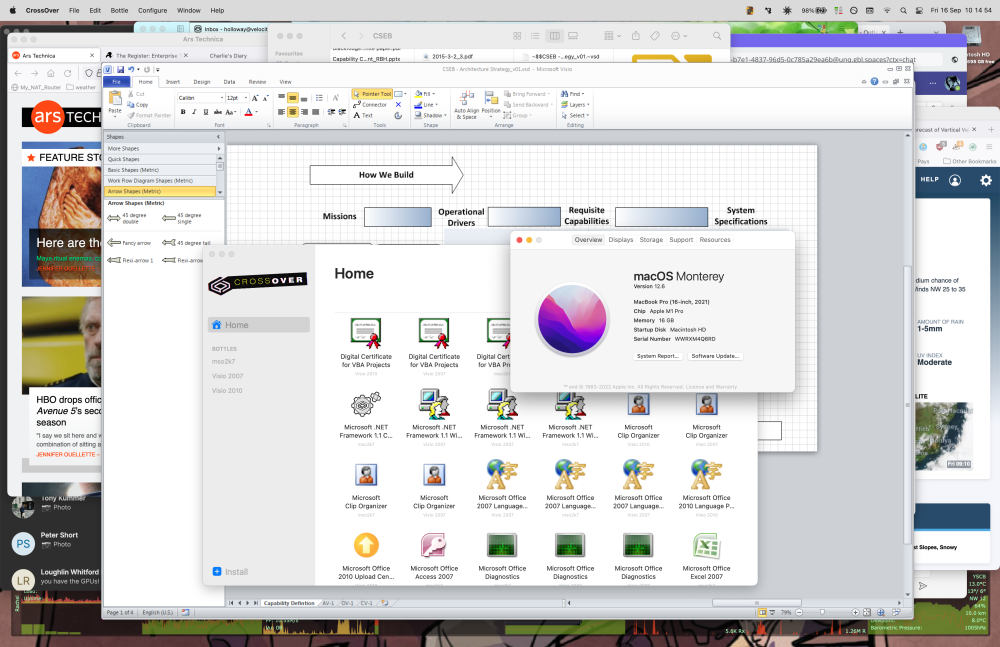
Task: Open the Layers dropdown in Visio Editing
Action: coord(575,105)
